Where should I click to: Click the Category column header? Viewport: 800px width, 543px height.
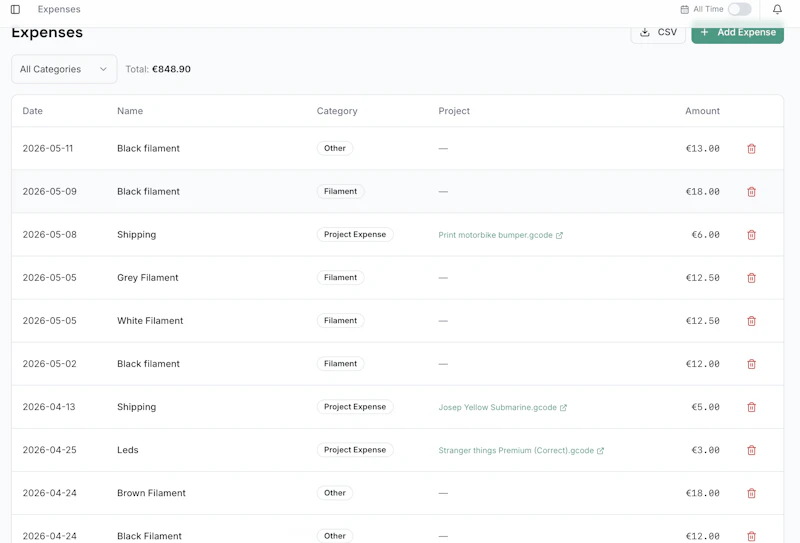[337, 111]
